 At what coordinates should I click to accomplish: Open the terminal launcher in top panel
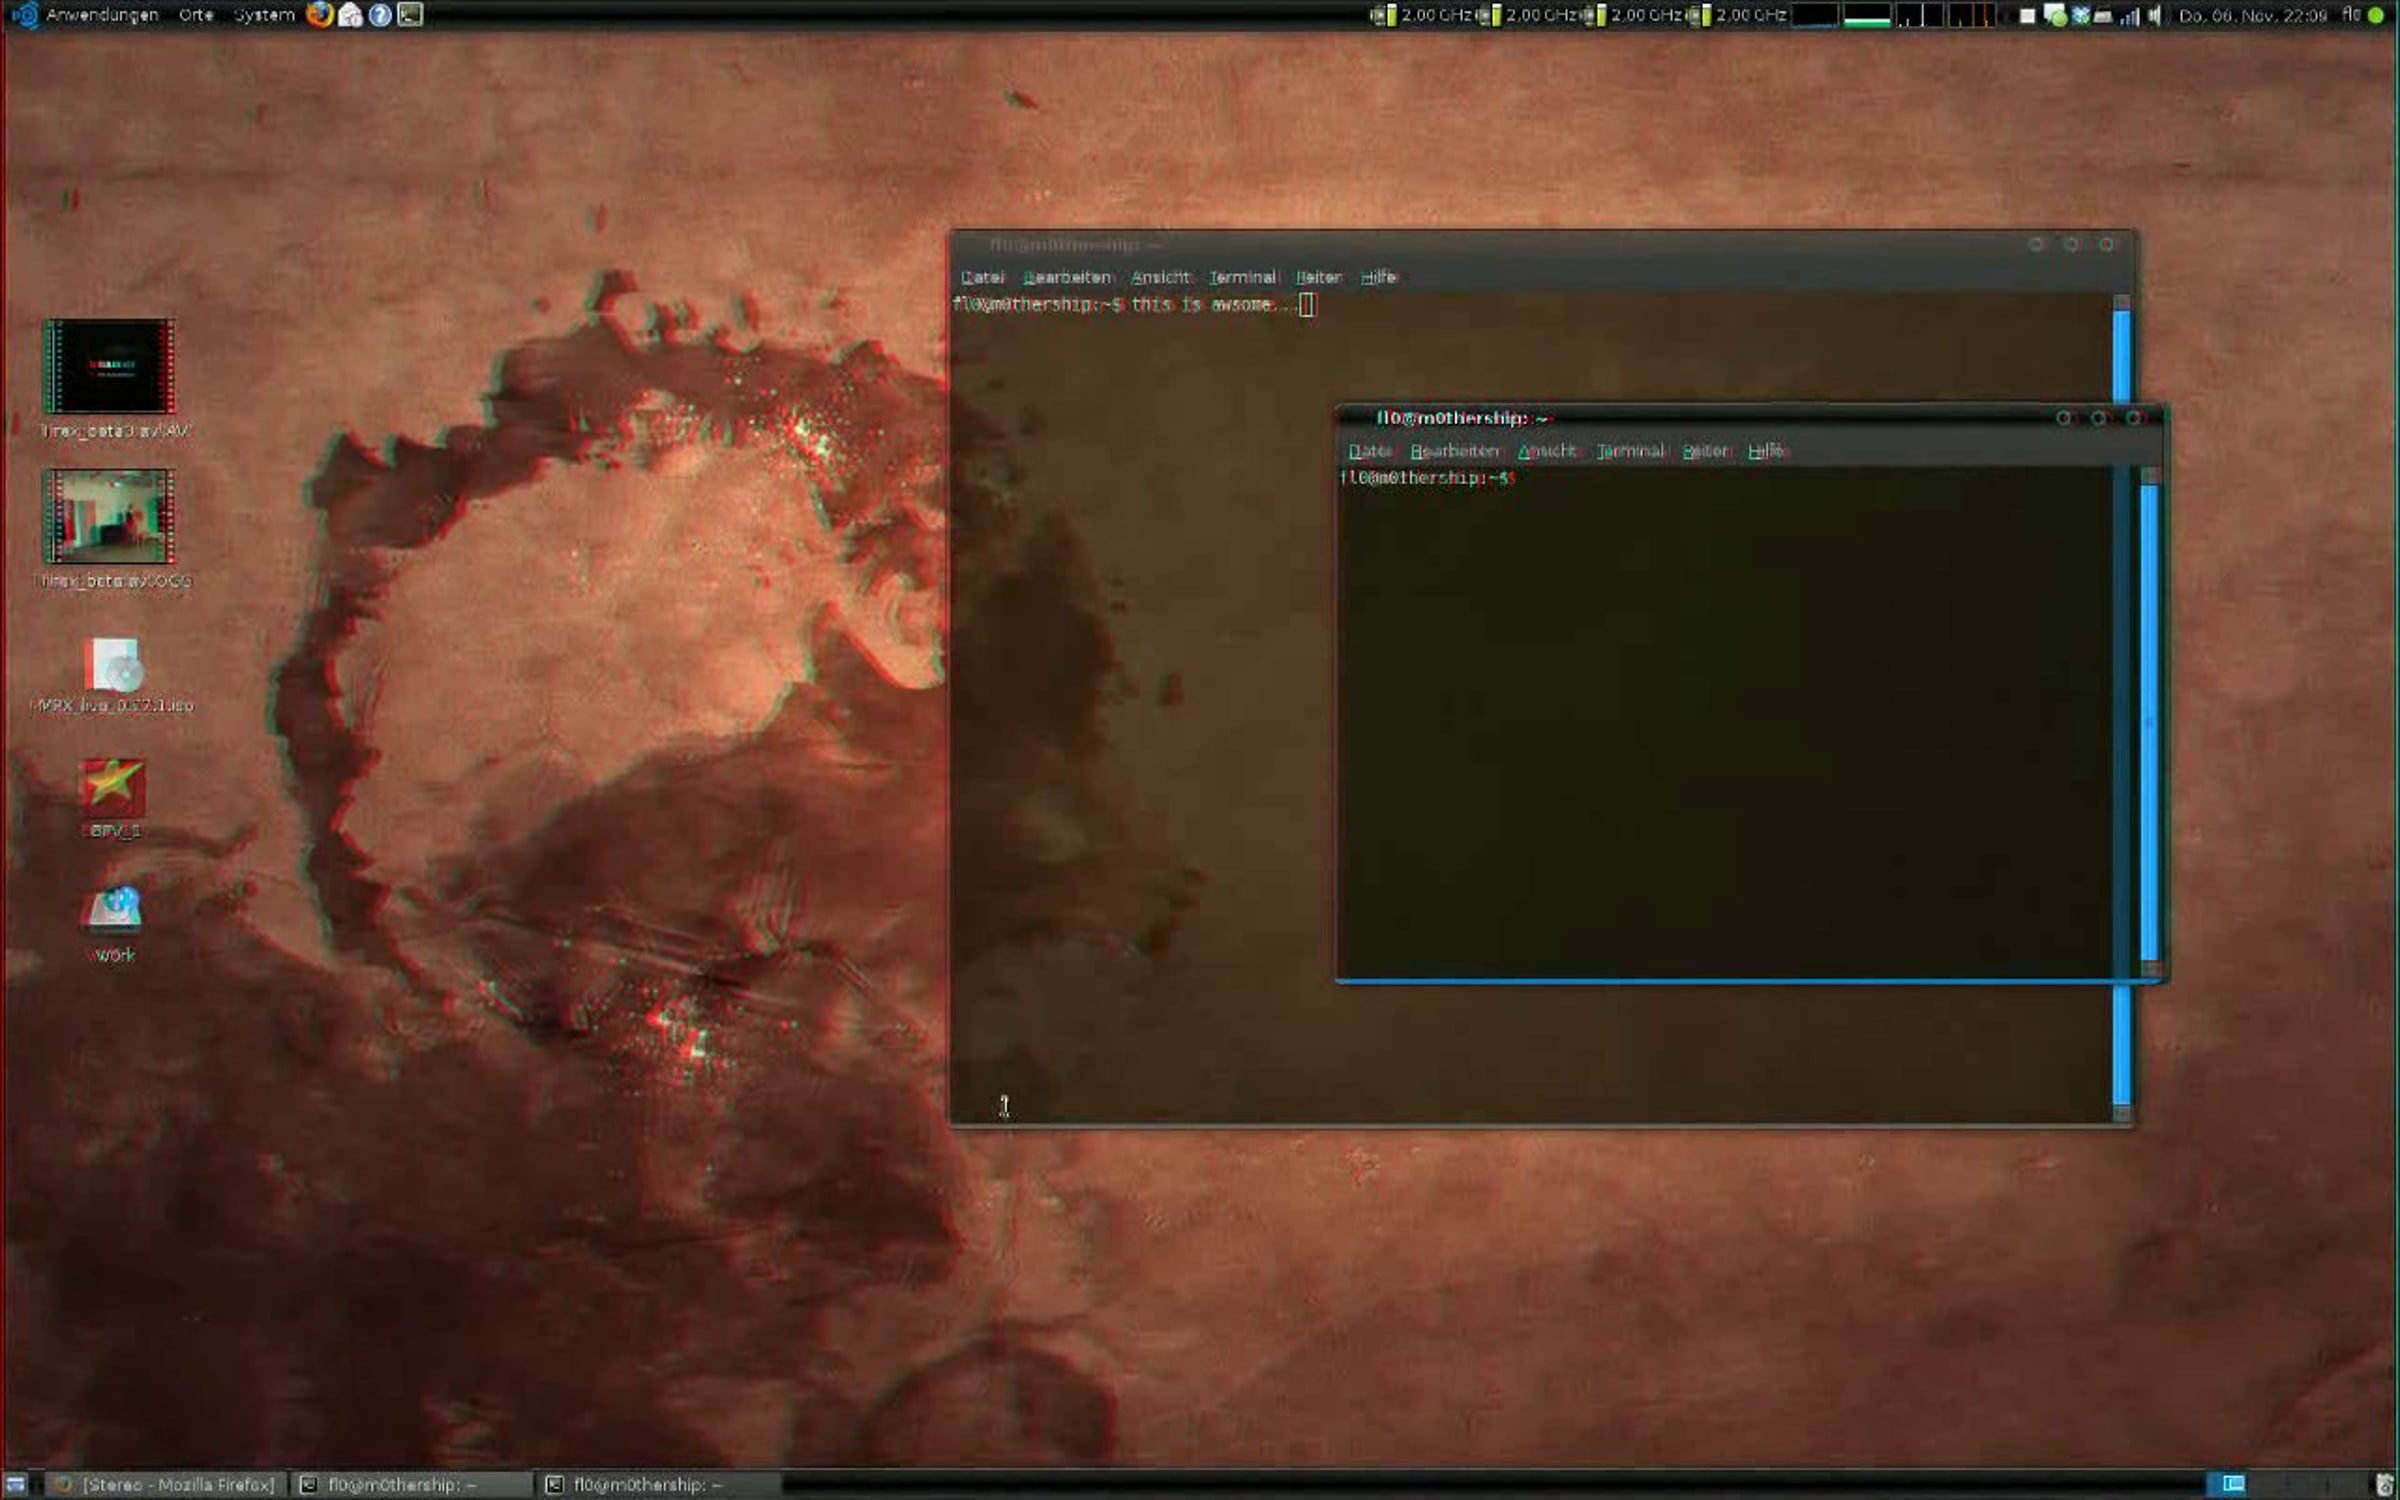tap(410, 15)
